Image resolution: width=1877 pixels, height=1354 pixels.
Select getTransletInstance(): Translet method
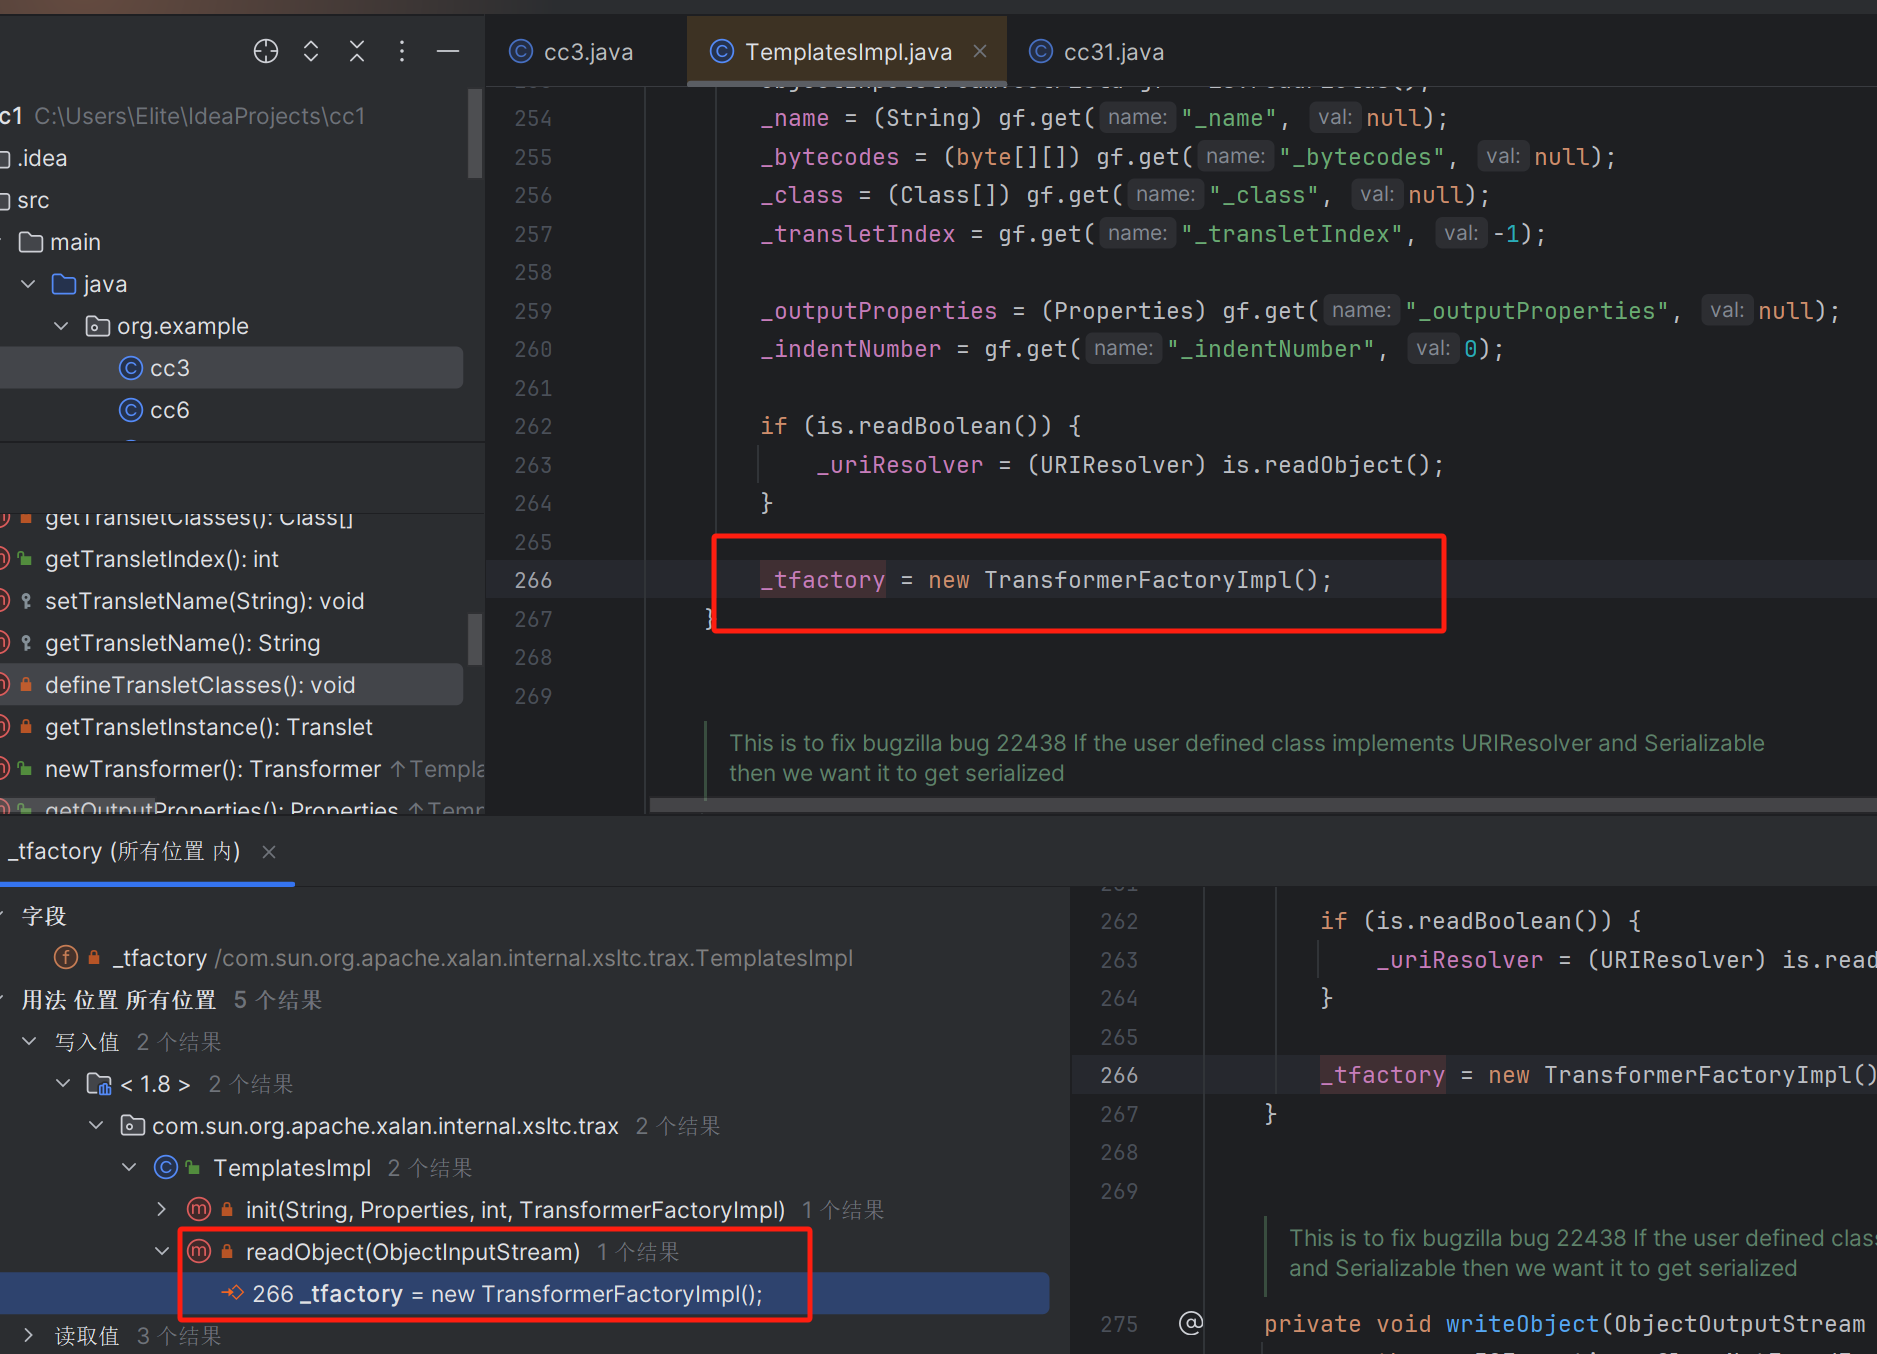(209, 727)
